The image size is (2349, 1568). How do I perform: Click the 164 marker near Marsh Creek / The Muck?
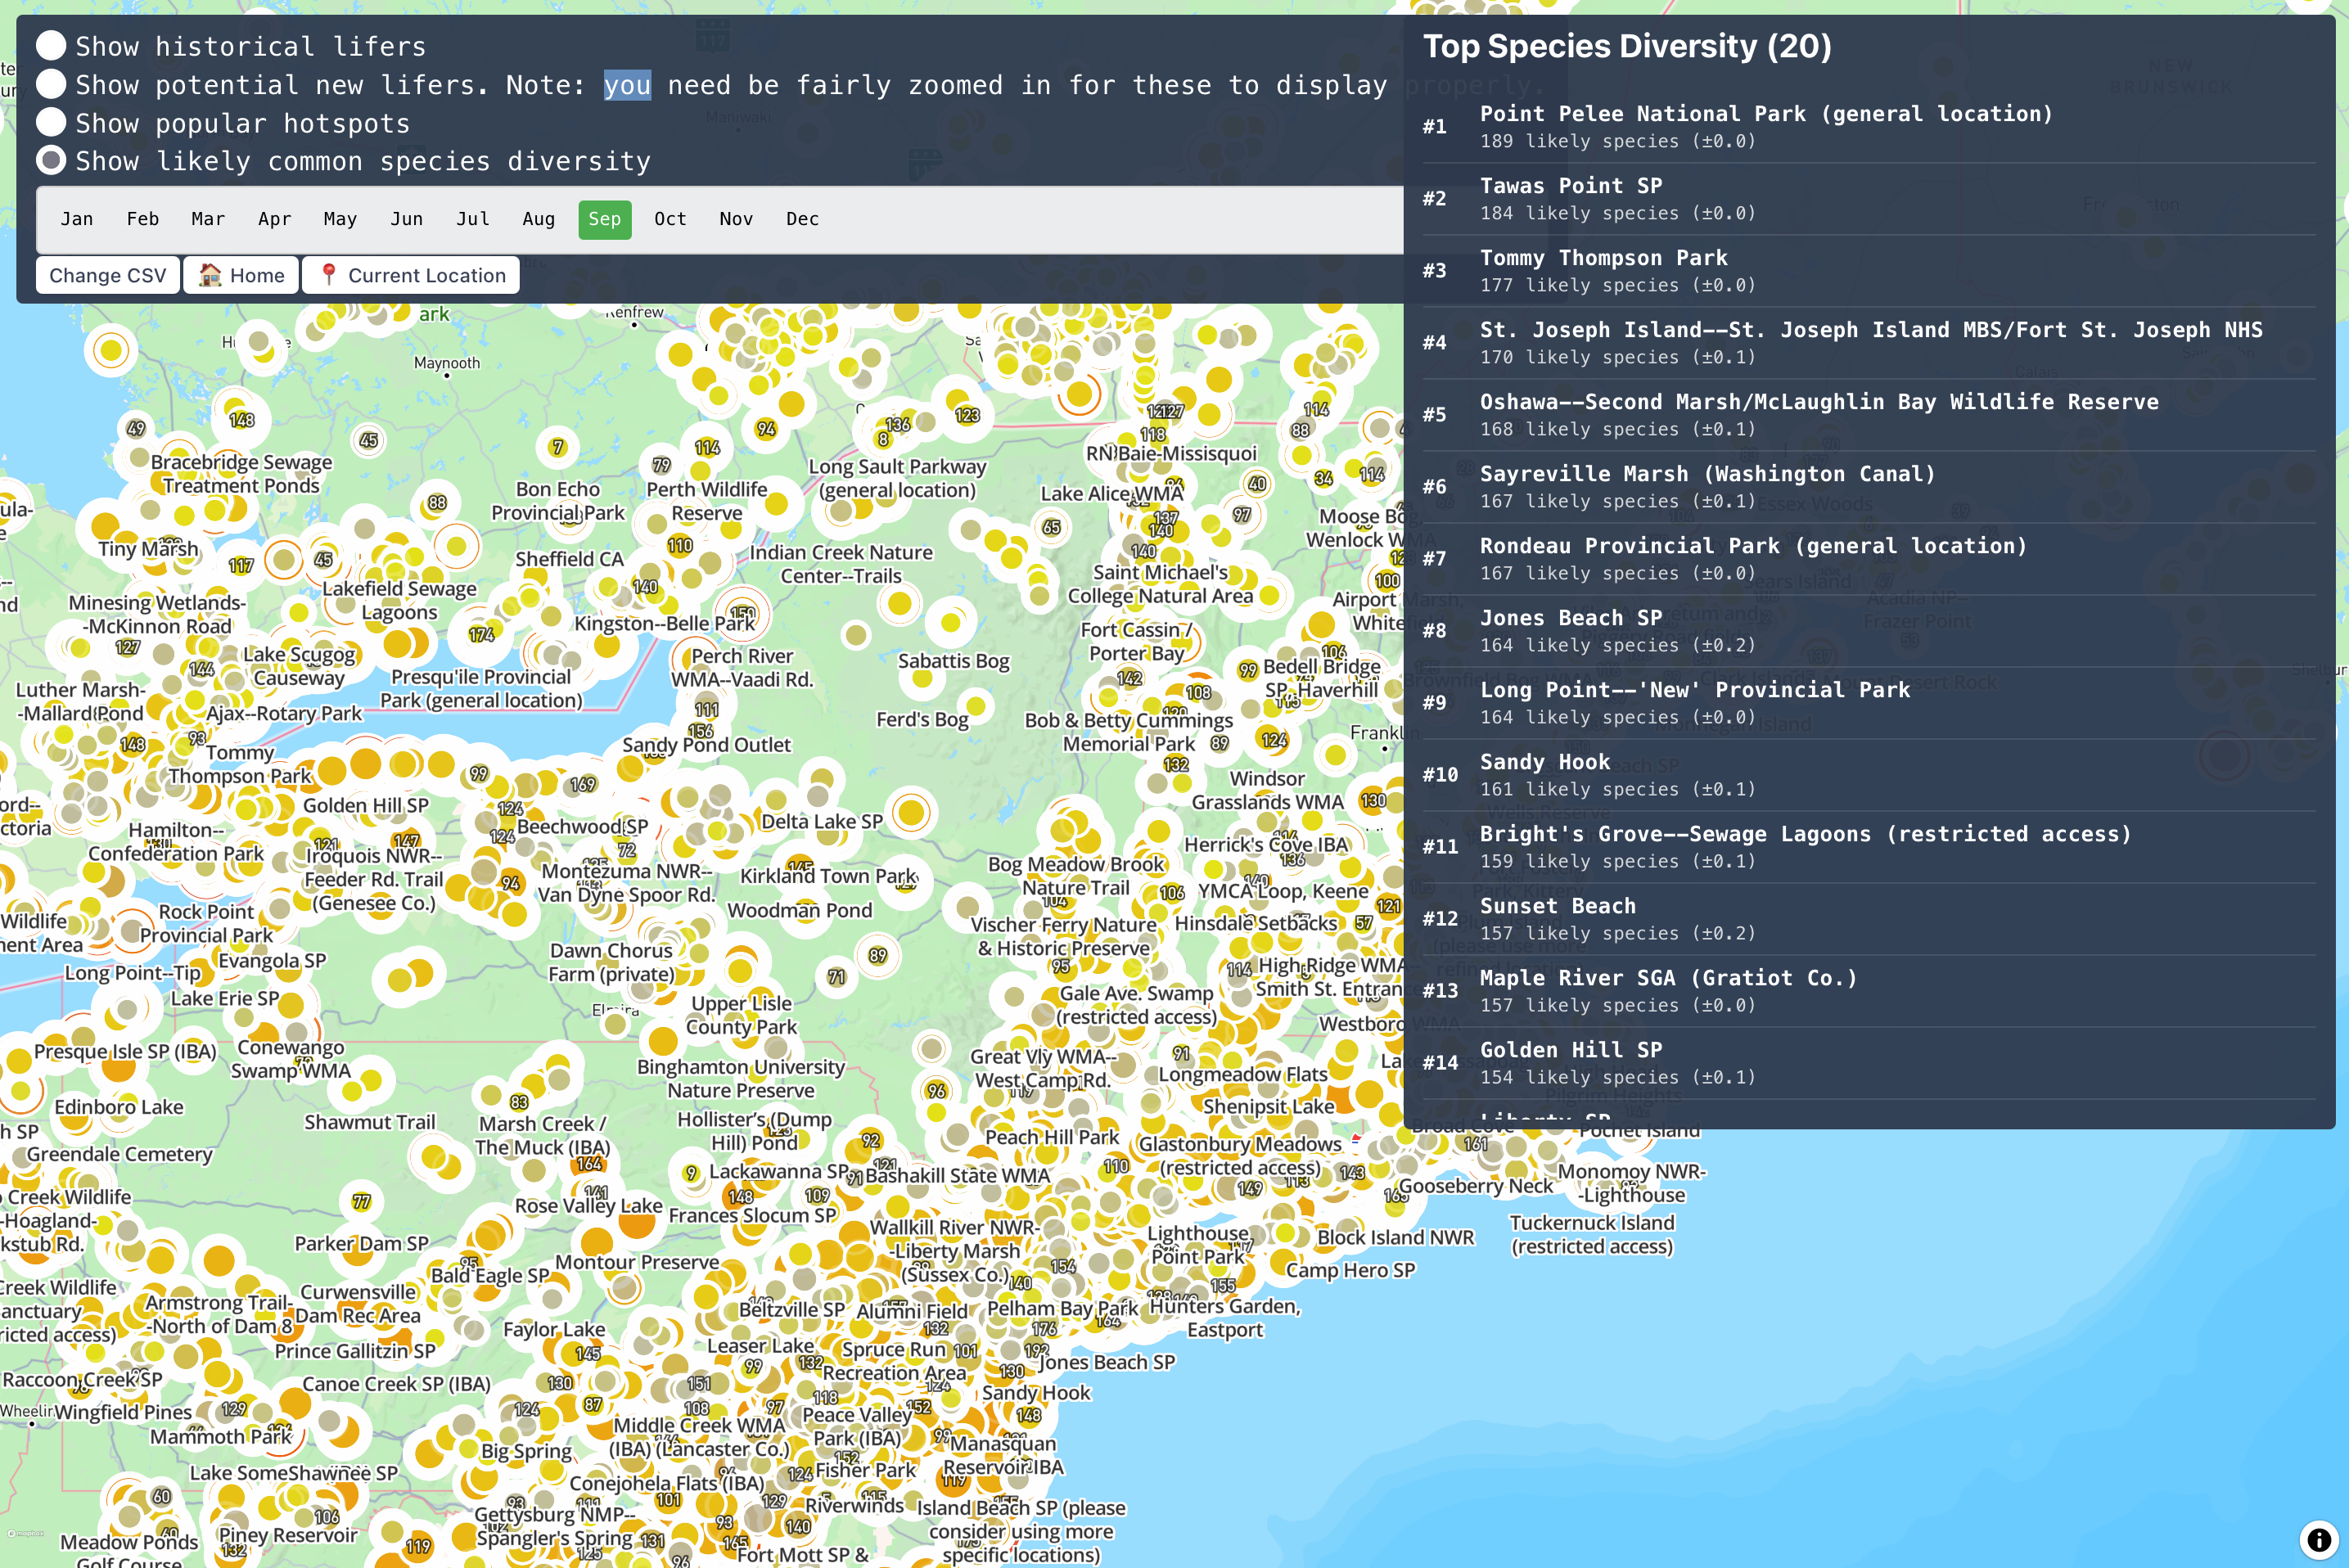(589, 1163)
